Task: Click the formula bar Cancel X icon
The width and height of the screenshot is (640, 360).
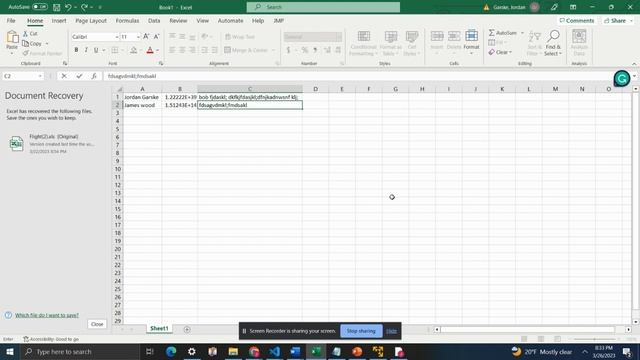Action: 64,76
